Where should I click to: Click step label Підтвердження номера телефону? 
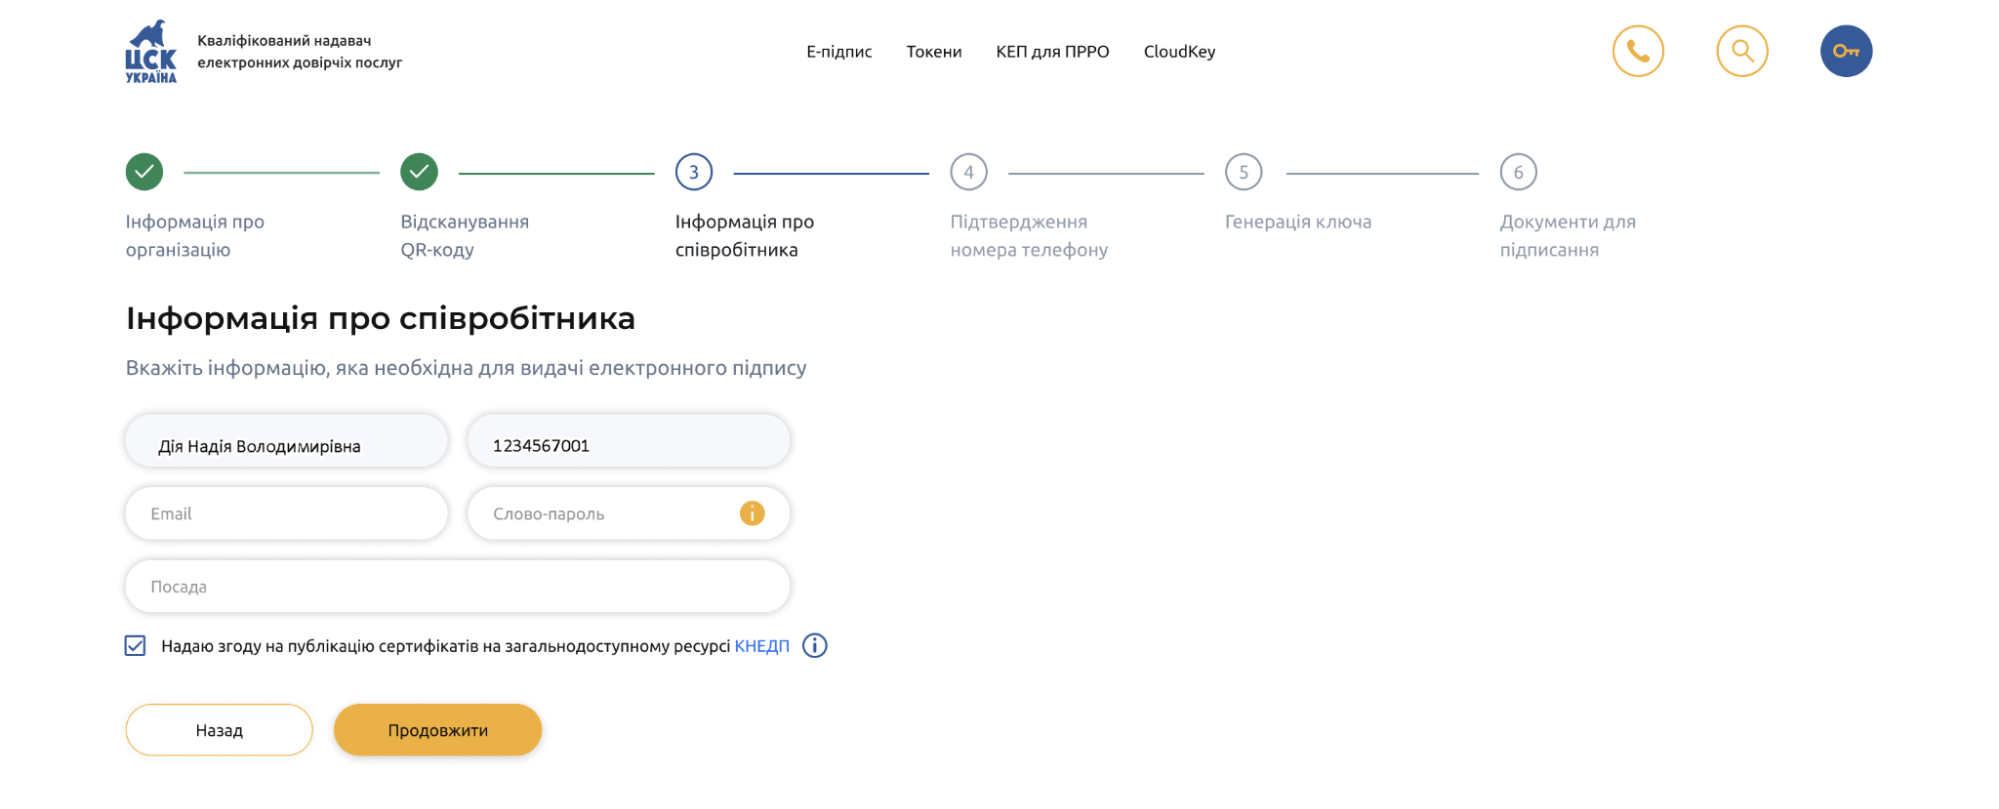pyautogui.click(x=1029, y=236)
